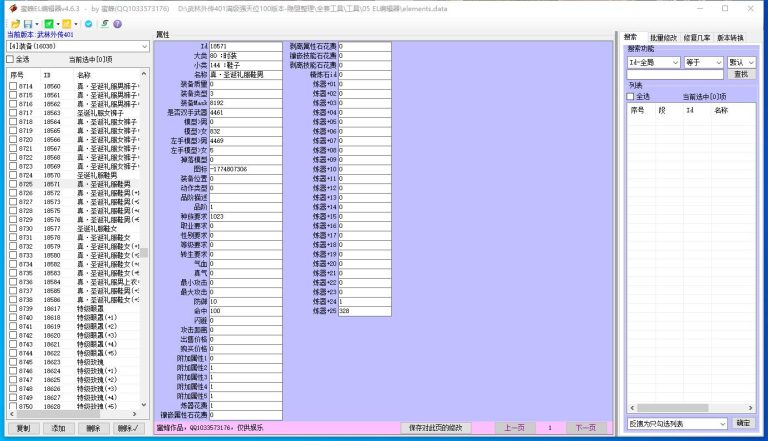Viewport: 768px width, 441px height.
Task: Toggle the left panel 全选 checkbox
Action: click(x=10, y=59)
